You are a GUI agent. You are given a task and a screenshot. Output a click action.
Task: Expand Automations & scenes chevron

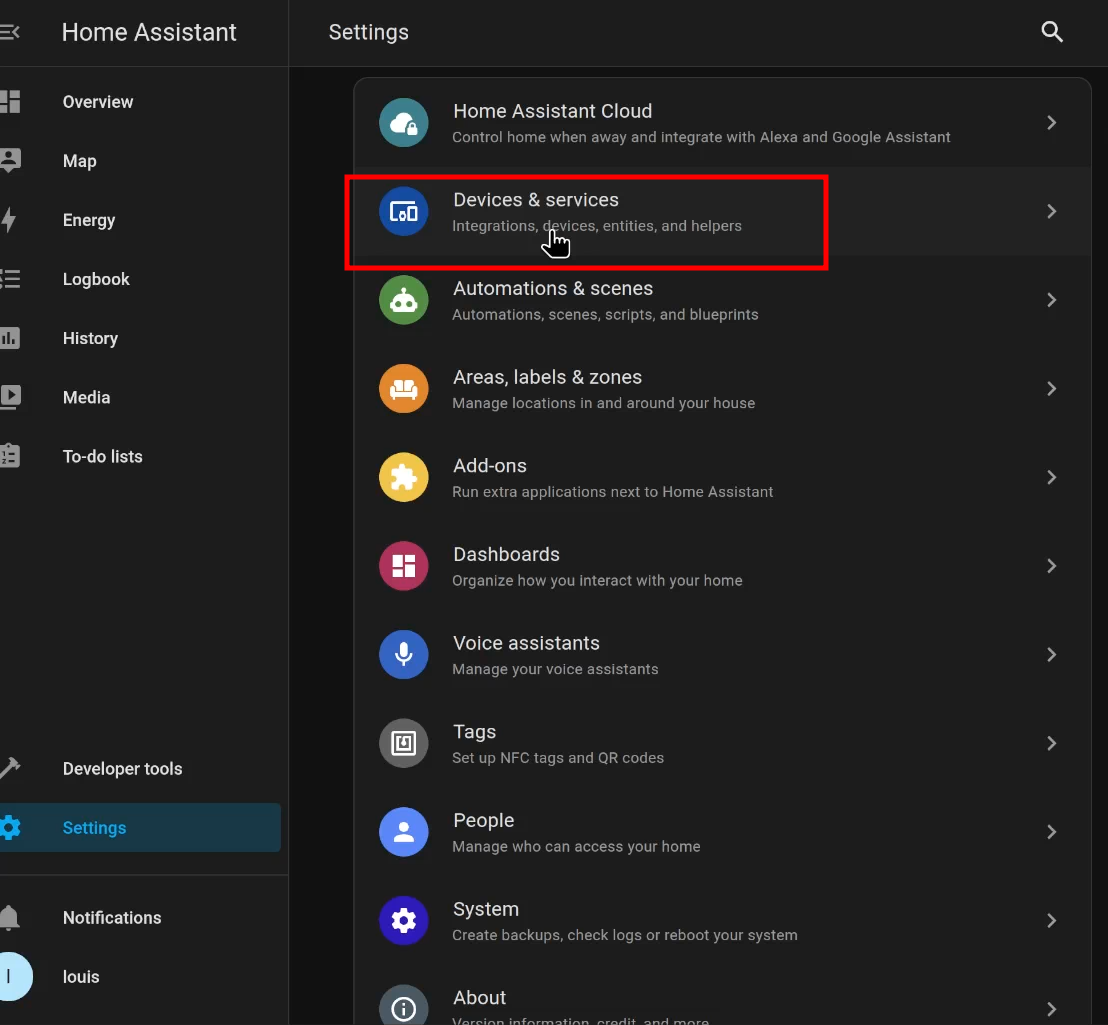point(1051,300)
